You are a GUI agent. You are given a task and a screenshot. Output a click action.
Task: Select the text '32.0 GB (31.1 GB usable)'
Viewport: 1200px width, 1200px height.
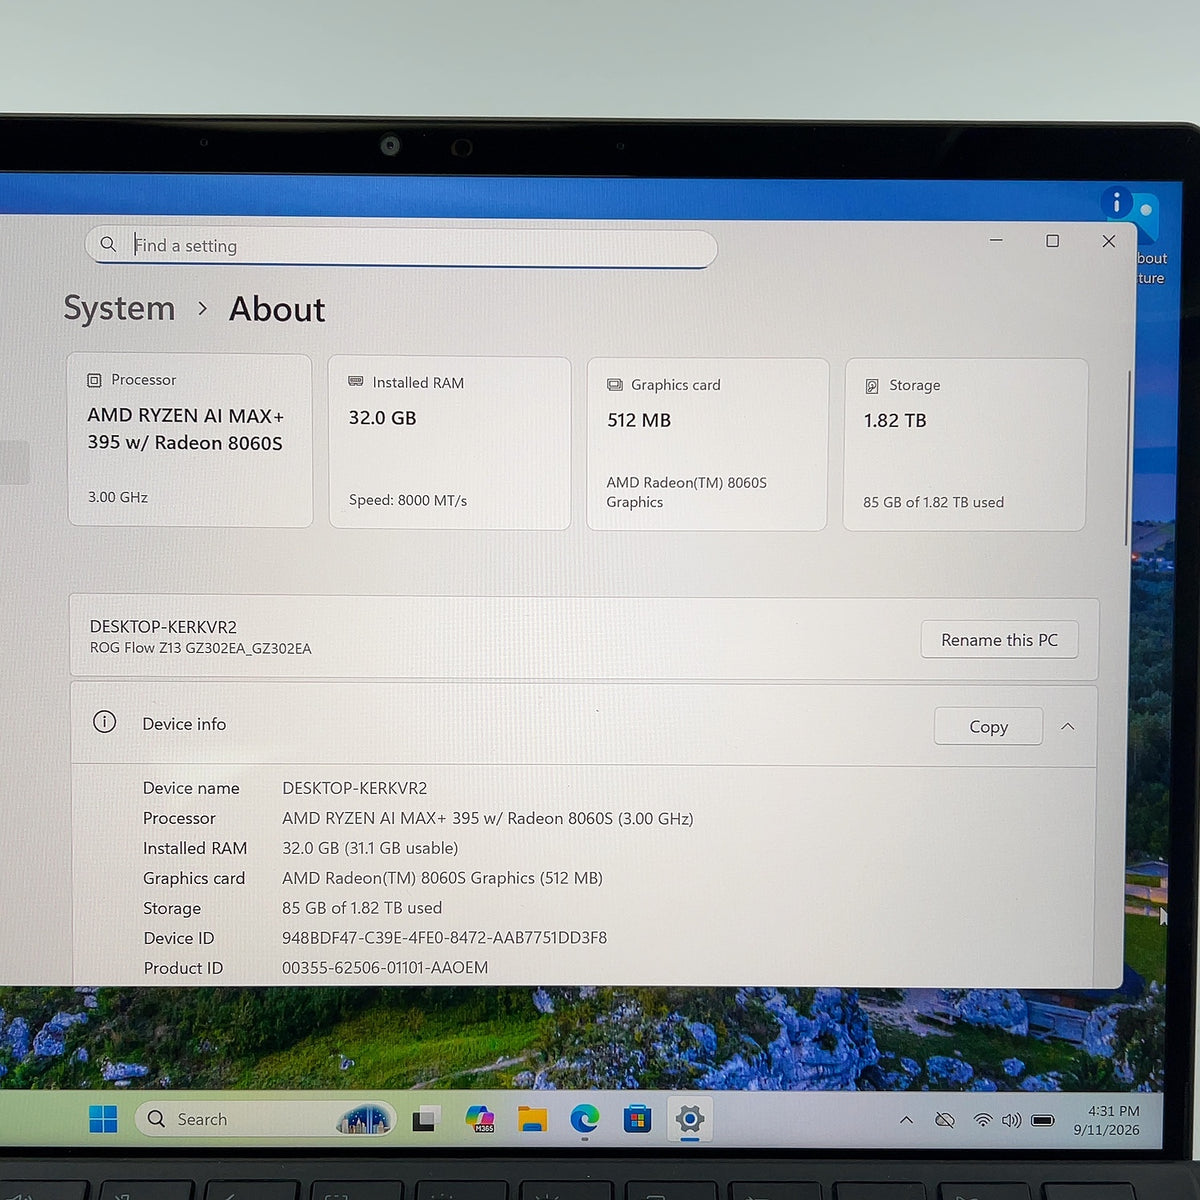tap(370, 848)
